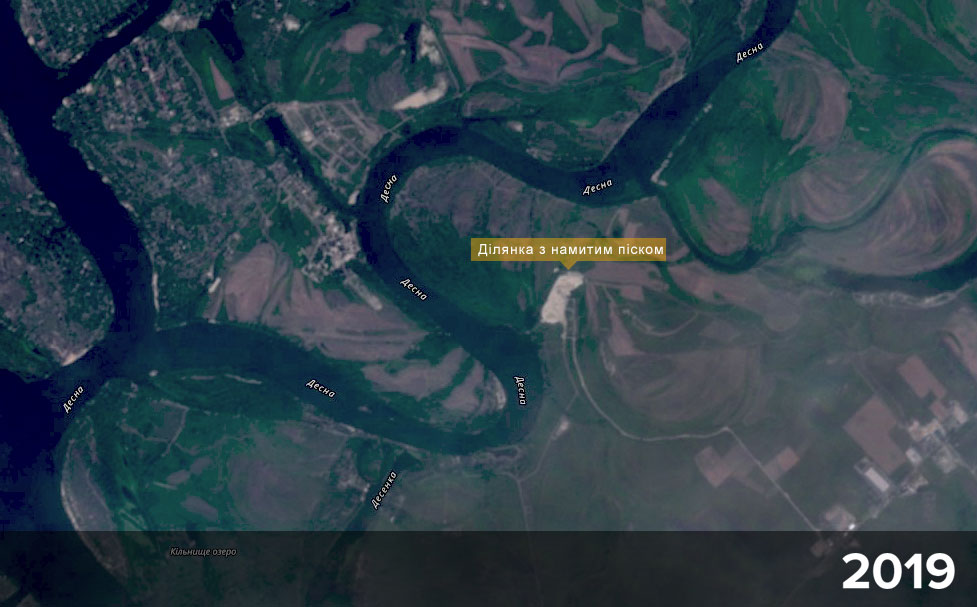Click the Десна label at the far left edge

tap(73, 398)
